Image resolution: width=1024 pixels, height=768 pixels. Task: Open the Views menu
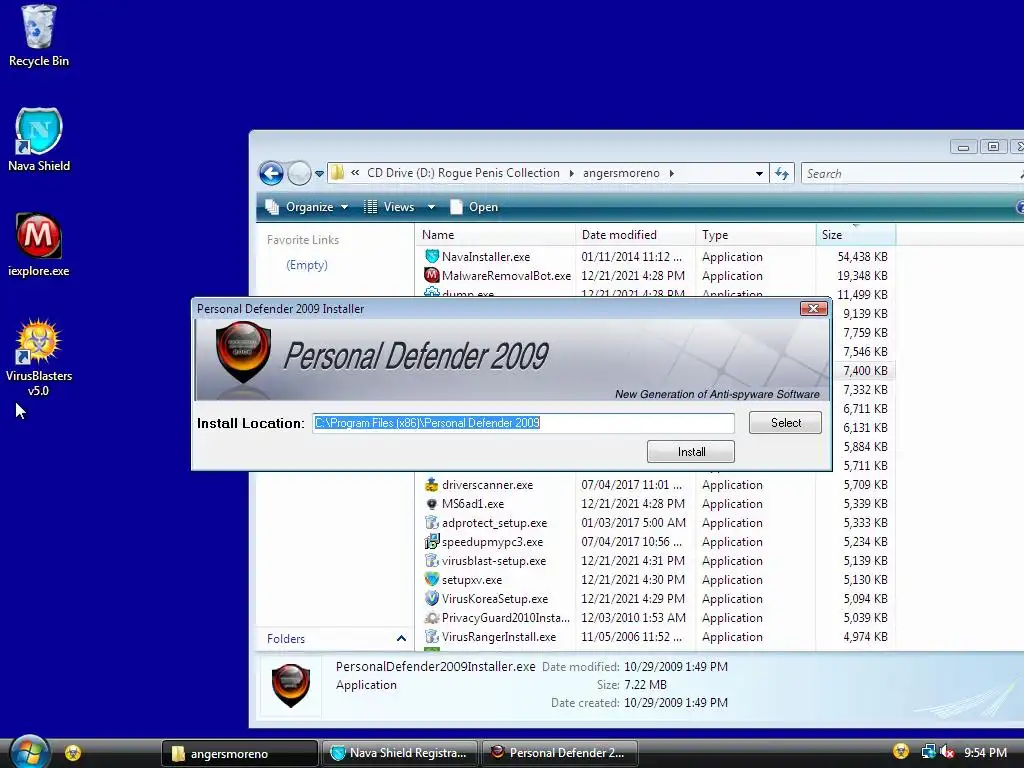390,207
